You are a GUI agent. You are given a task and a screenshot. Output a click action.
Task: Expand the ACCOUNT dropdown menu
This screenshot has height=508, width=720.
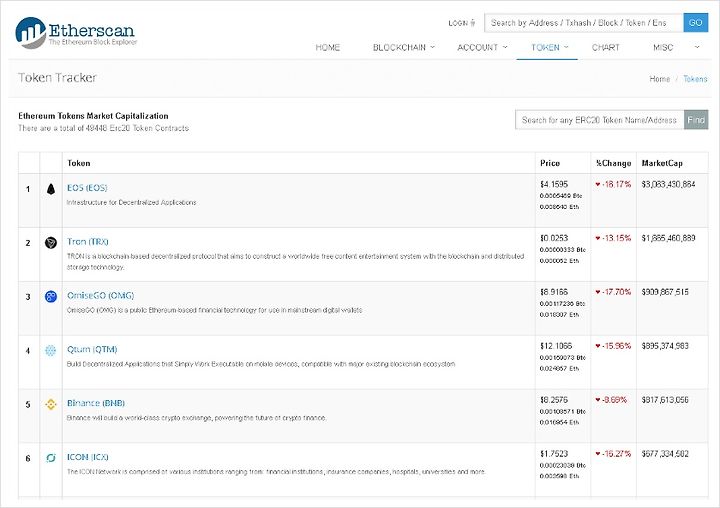tap(482, 47)
